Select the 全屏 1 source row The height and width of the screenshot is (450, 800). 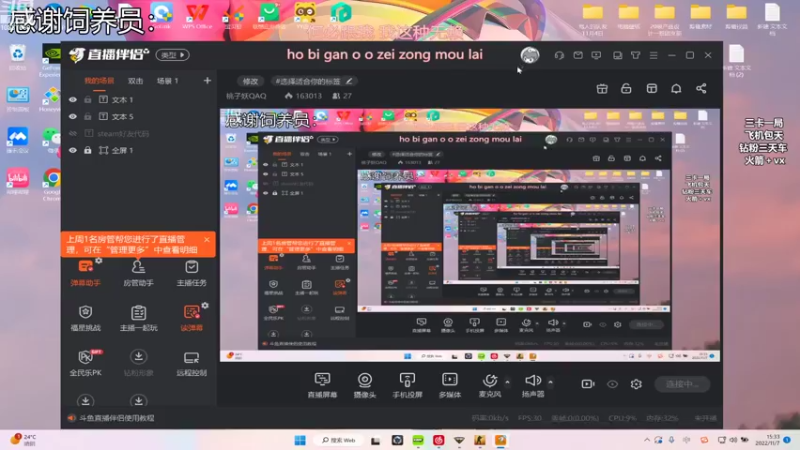138,150
